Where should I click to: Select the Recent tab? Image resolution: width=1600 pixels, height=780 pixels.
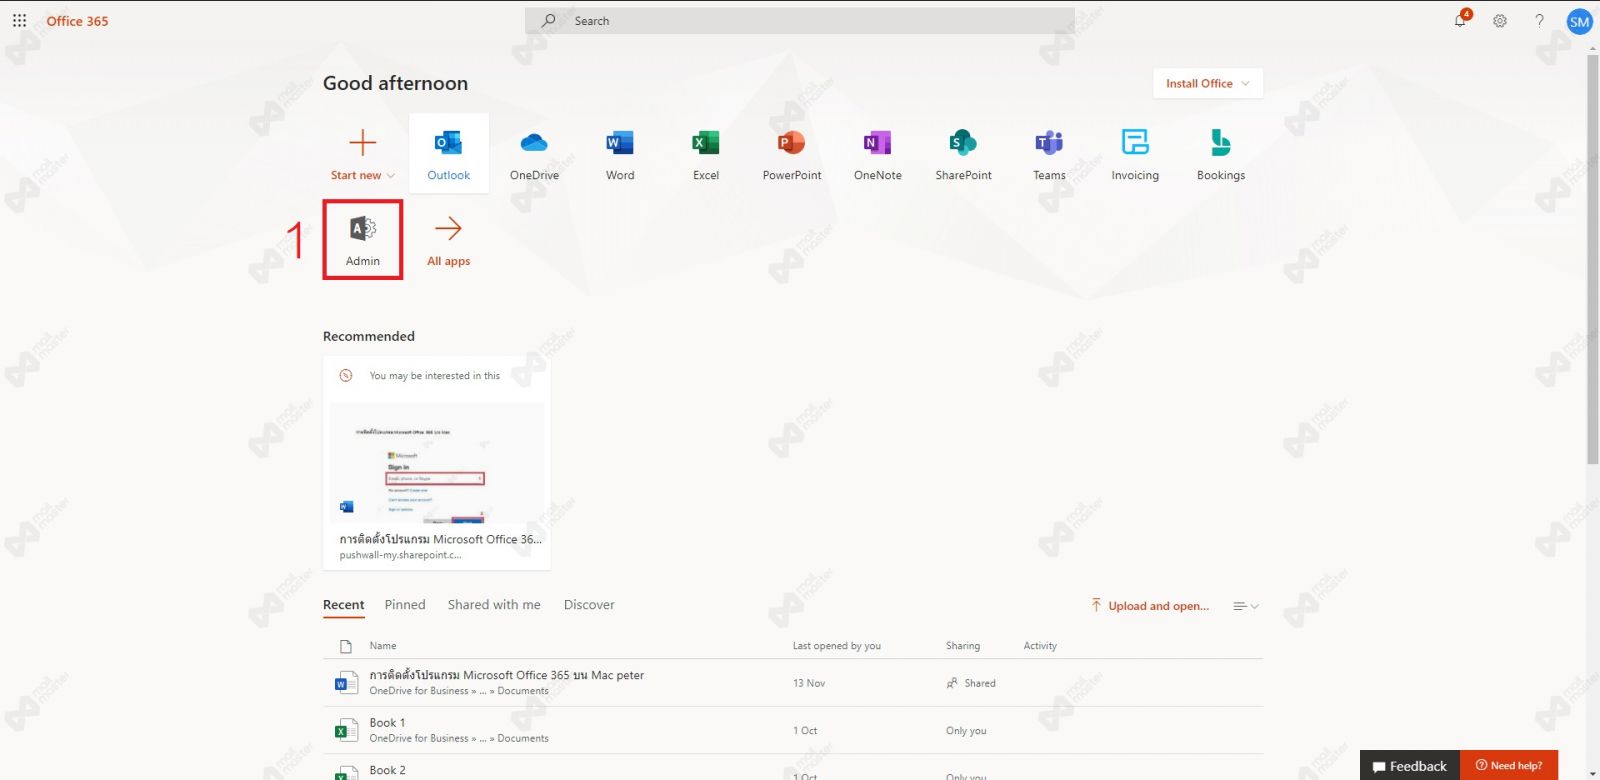tap(343, 605)
